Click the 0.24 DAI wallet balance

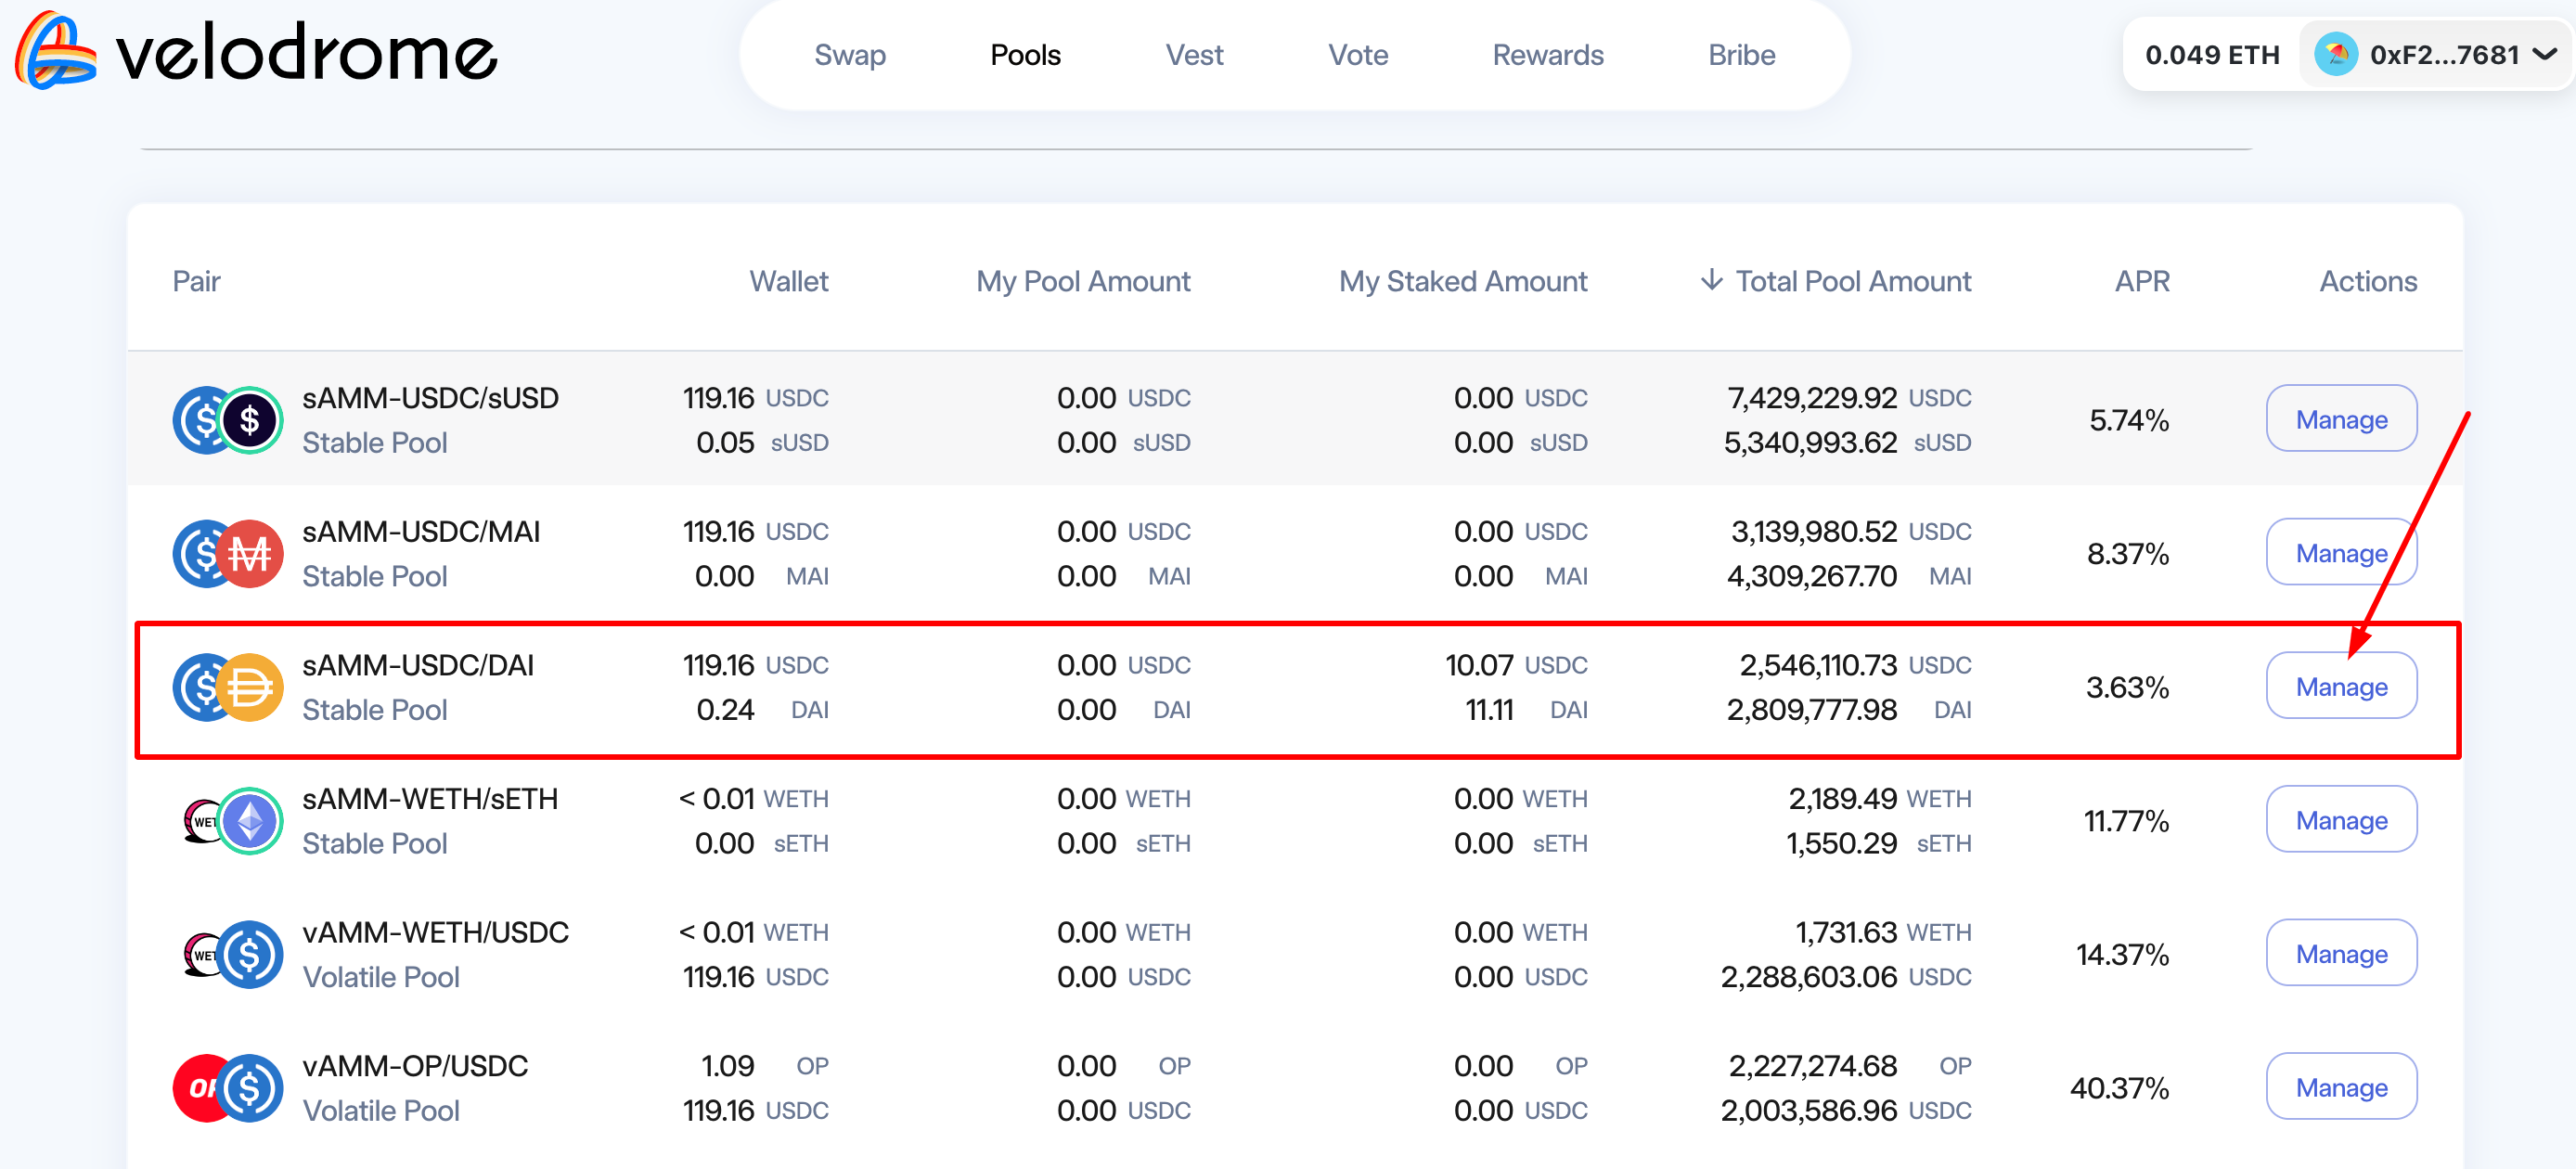762,710
